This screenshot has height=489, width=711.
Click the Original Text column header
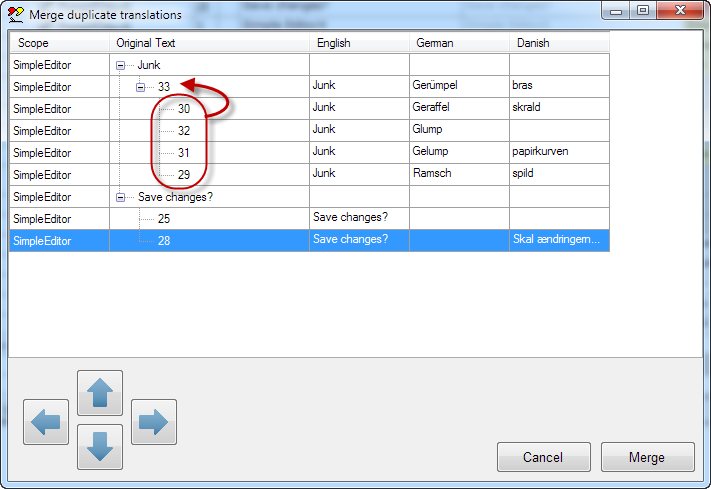209,43
